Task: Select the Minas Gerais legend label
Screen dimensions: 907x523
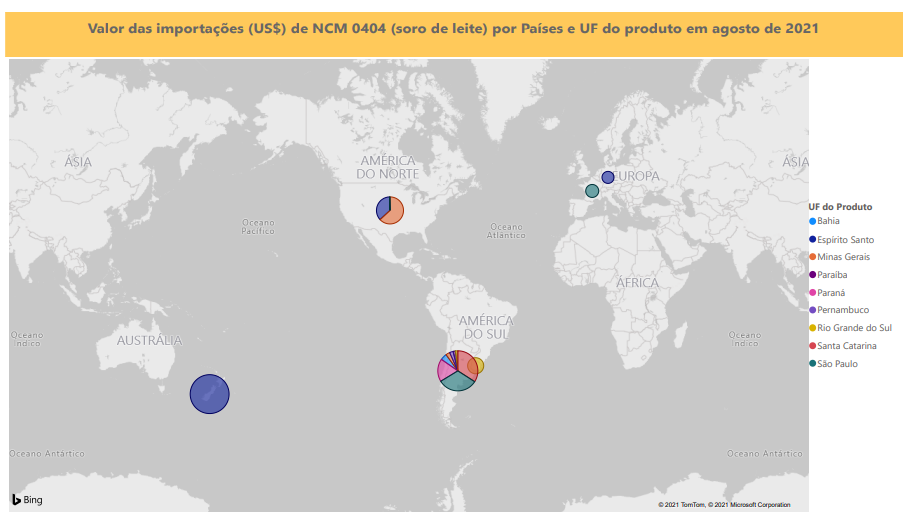Action: (x=843, y=257)
